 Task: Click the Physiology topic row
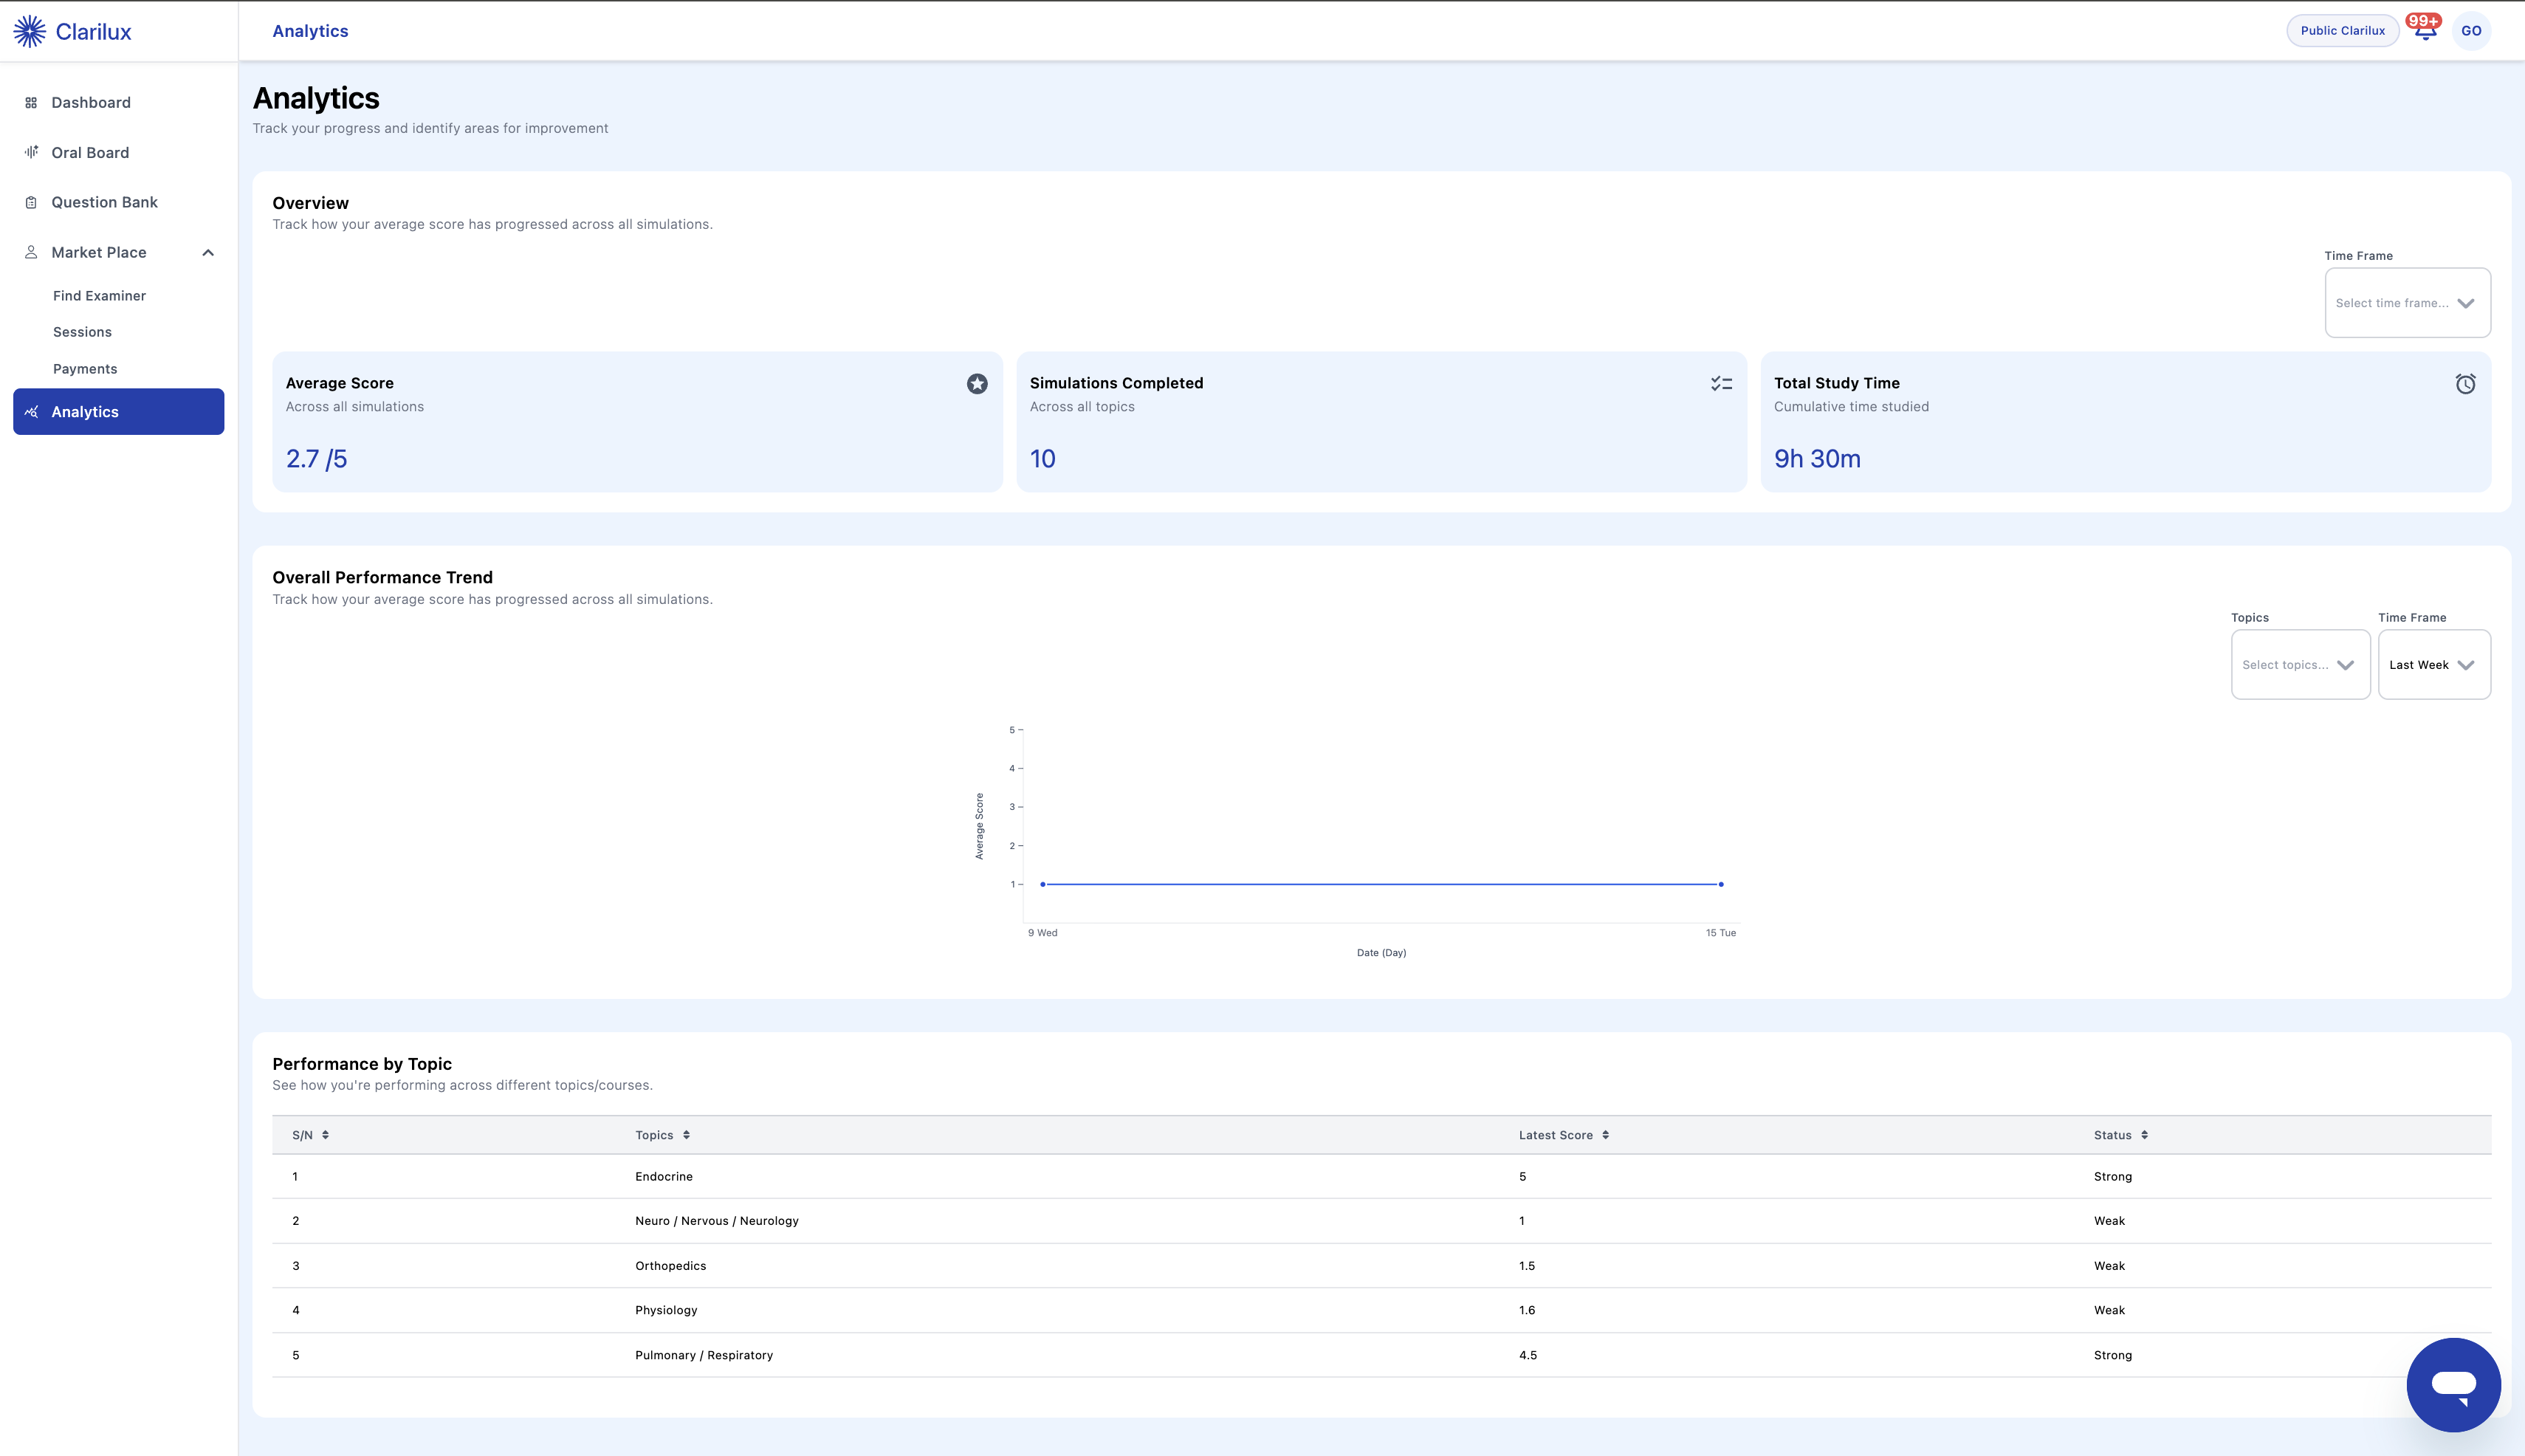pos(1381,1310)
